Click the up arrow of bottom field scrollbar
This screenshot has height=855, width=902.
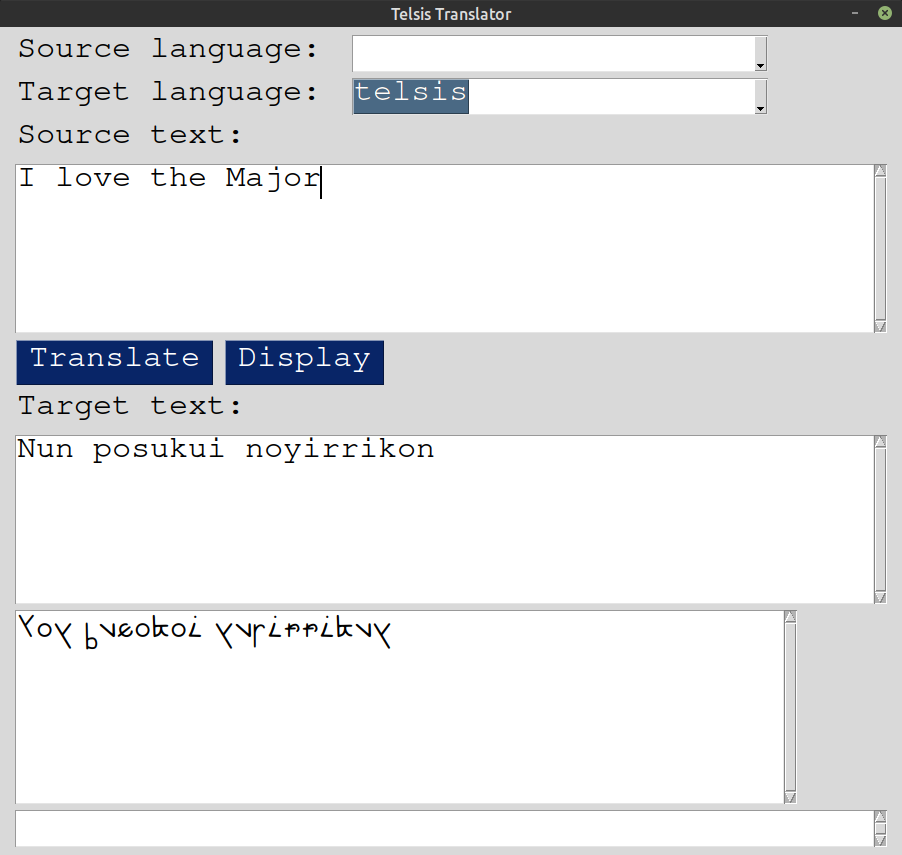pyautogui.click(x=880, y=815)
